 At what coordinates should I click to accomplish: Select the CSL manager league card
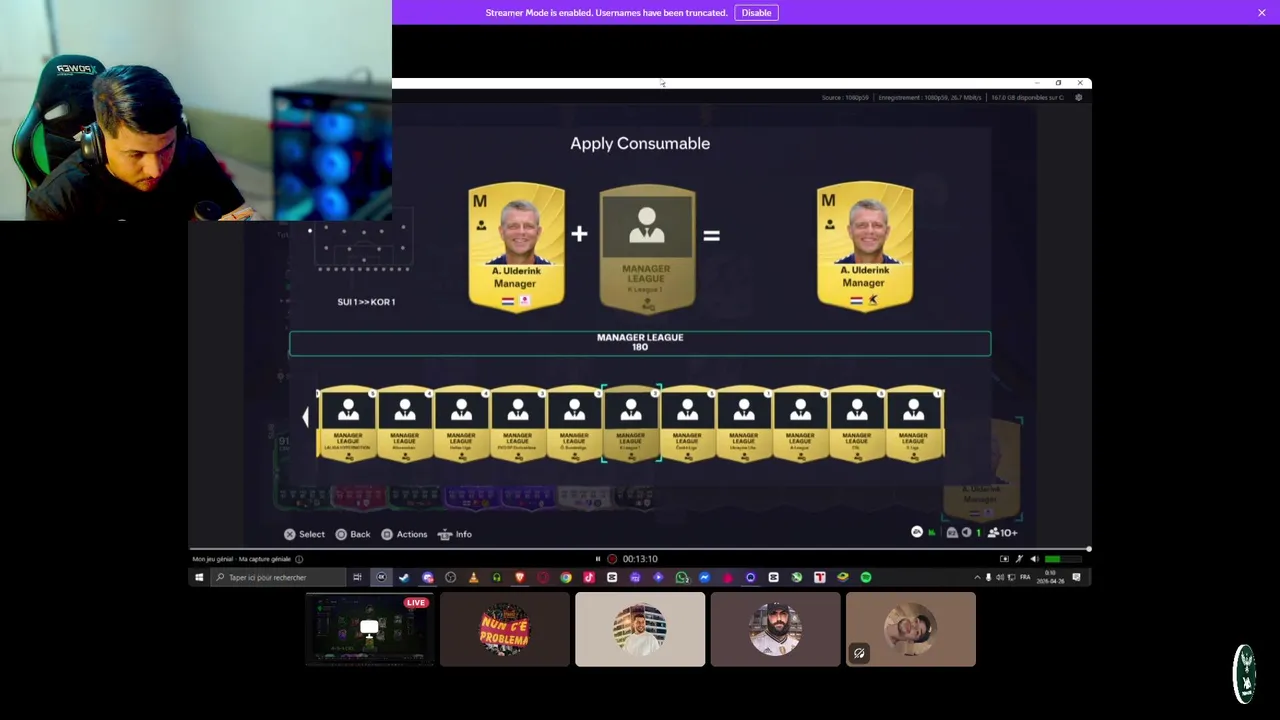point(856,424)
